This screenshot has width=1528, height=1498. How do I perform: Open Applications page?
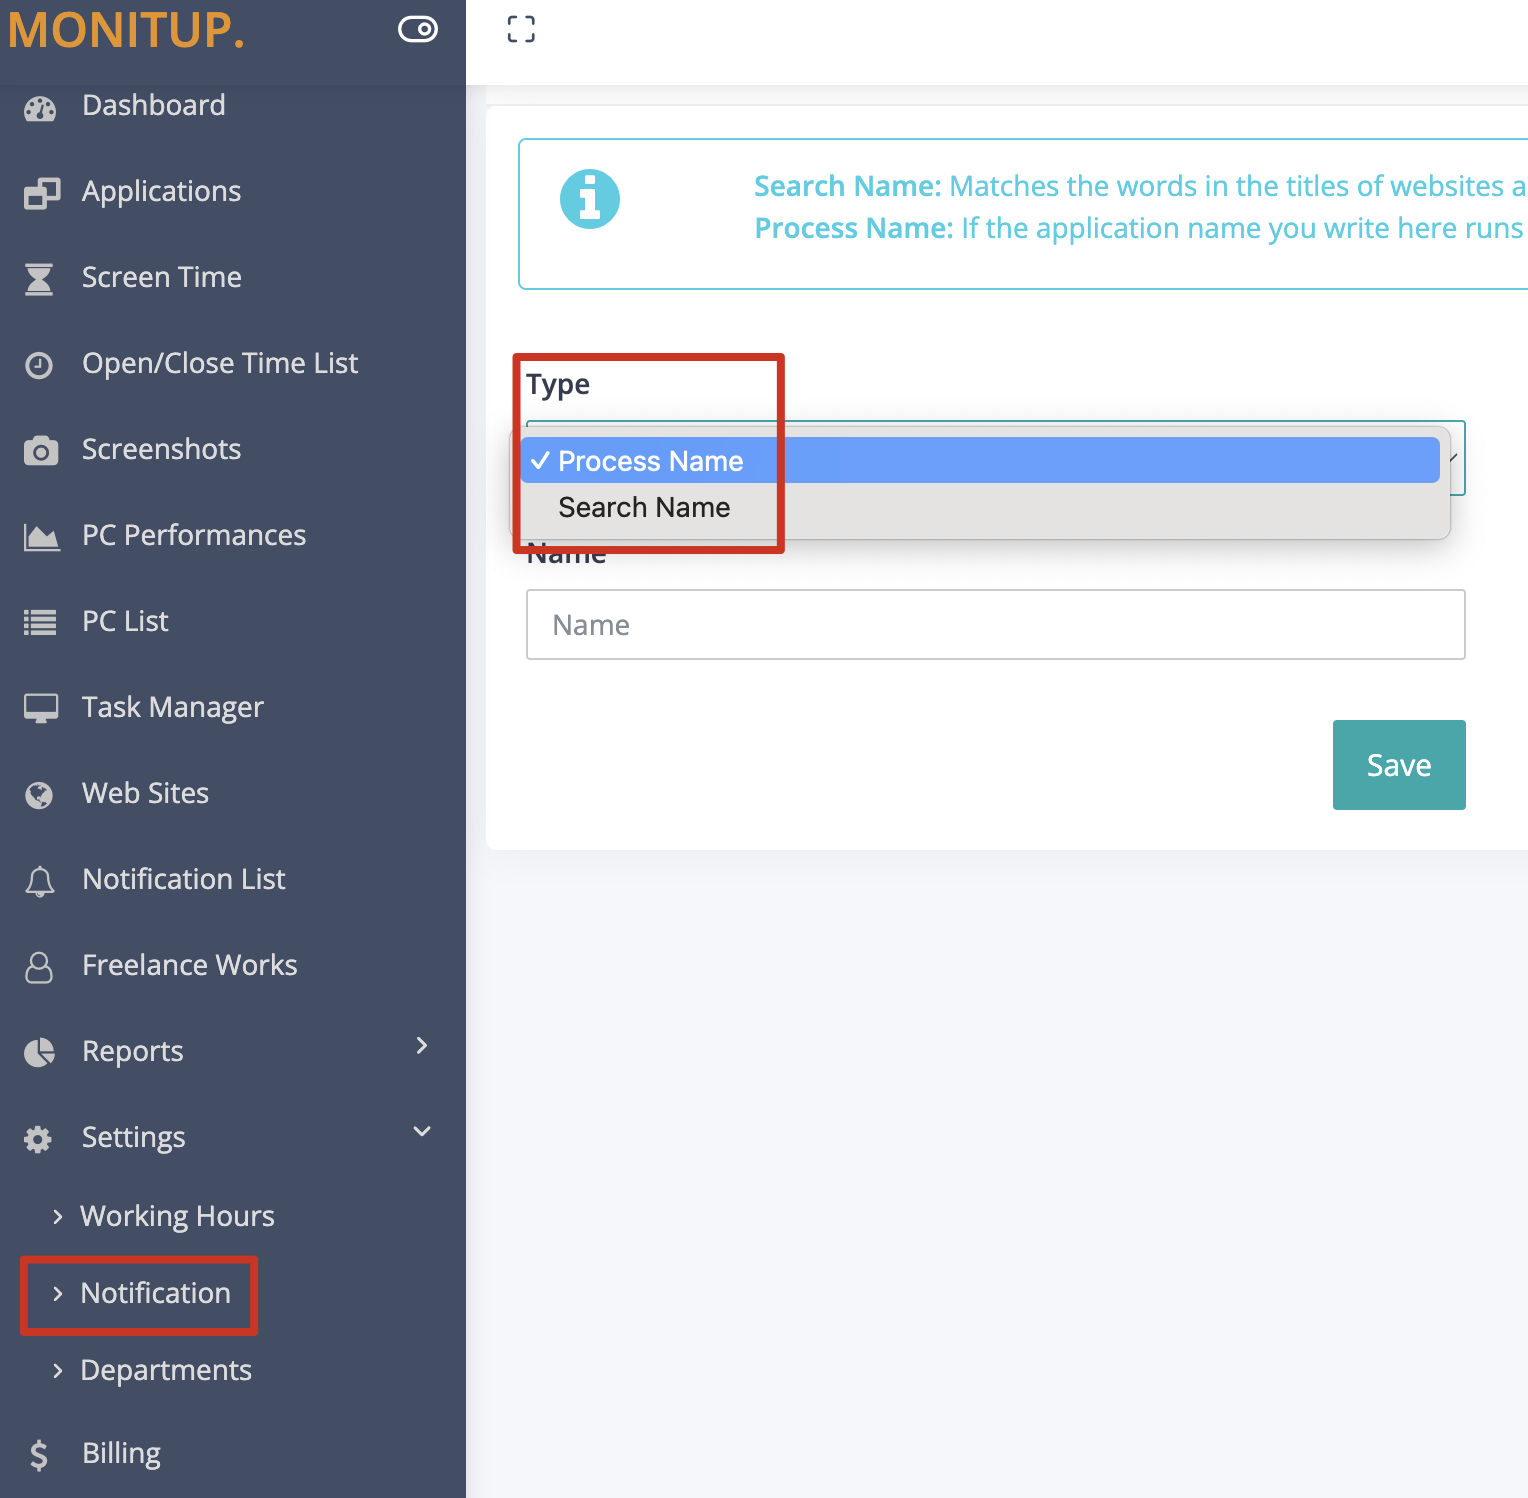pos(161,191)
